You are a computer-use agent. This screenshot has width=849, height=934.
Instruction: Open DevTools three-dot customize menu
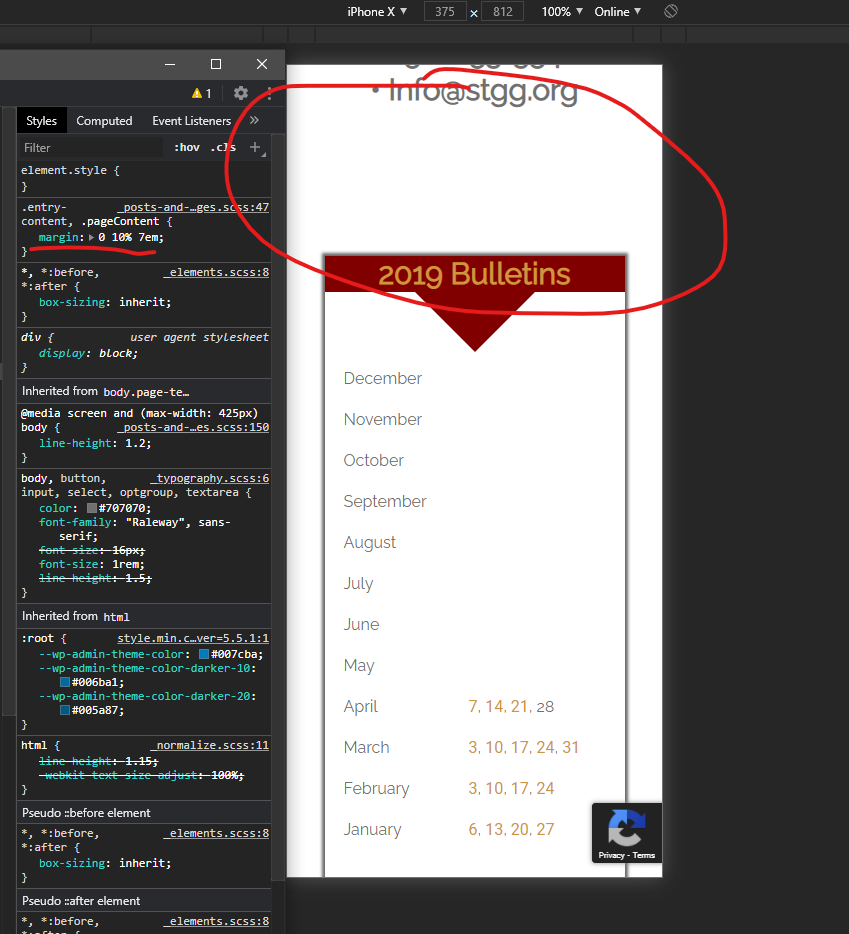270,93
